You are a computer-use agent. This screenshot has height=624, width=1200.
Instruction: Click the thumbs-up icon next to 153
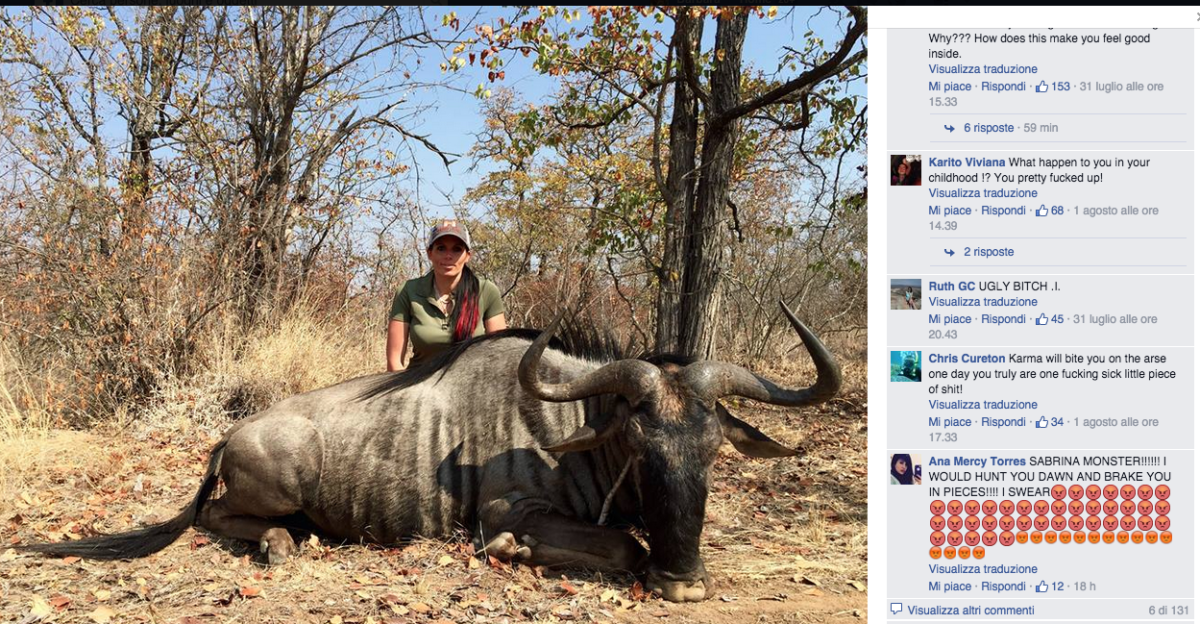pyautogui.click(x=1041, y=86)
